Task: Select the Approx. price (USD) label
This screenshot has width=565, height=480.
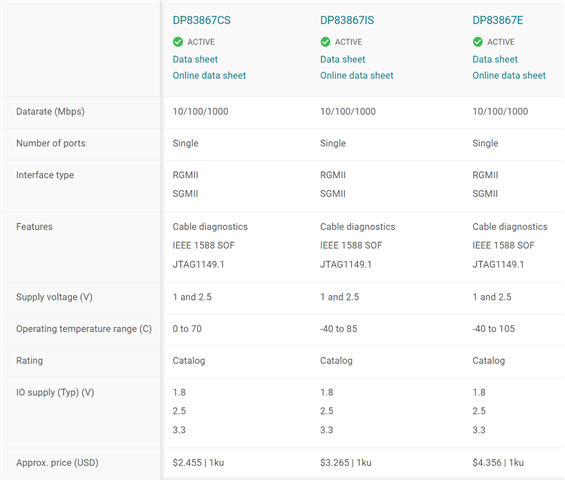Action: [x=57, y=462]
